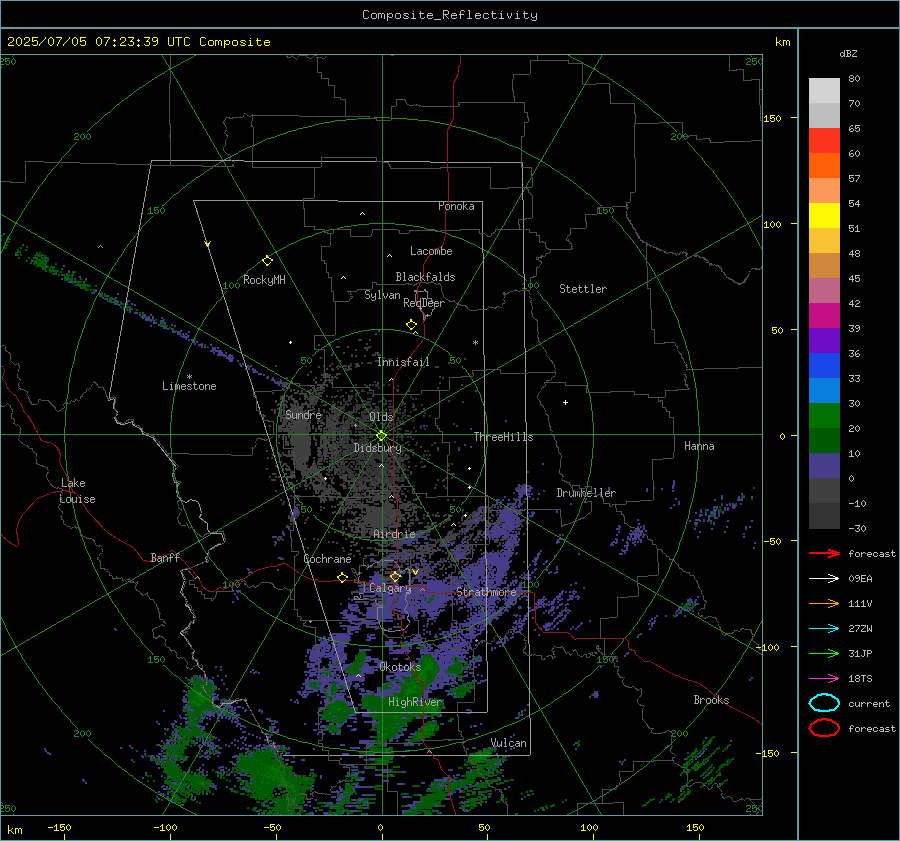Image resolution: width=900 pixels, height=841 pixels.
Task: Click the Didsbury label
Action: coord(378,448)
